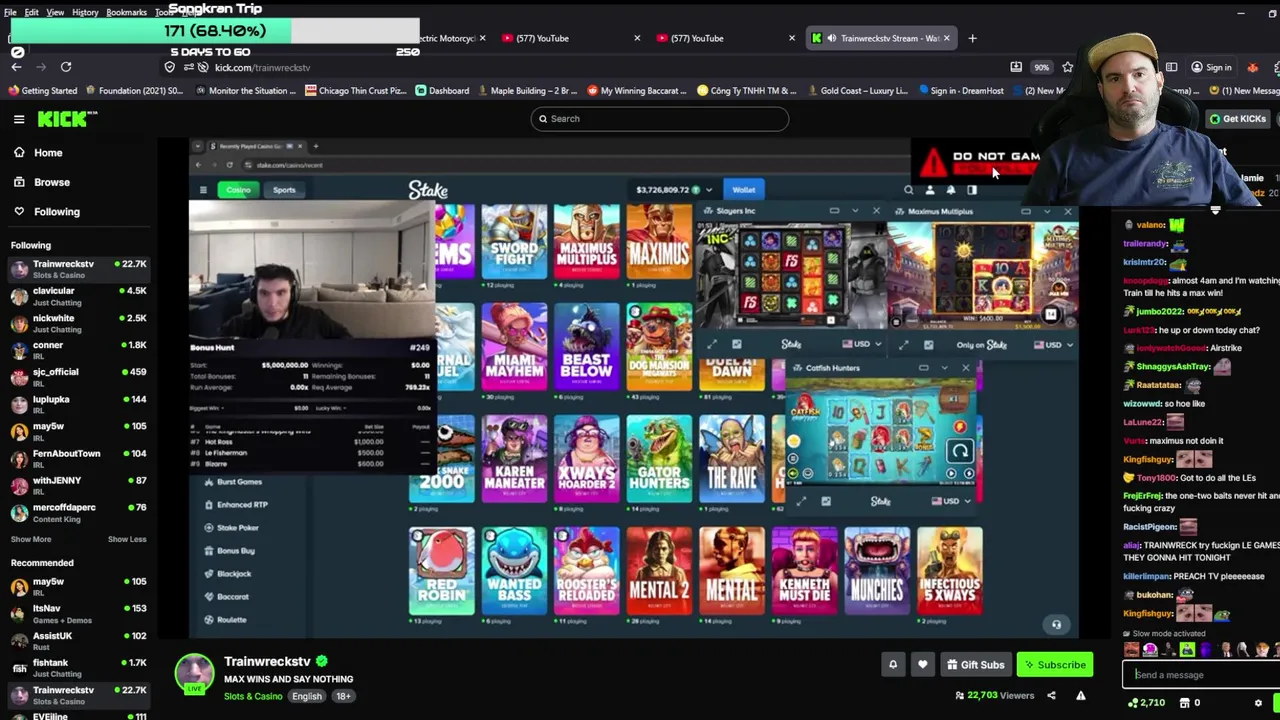Toggle the Kick hamburger menu
1280x720 pixels.
18,119
